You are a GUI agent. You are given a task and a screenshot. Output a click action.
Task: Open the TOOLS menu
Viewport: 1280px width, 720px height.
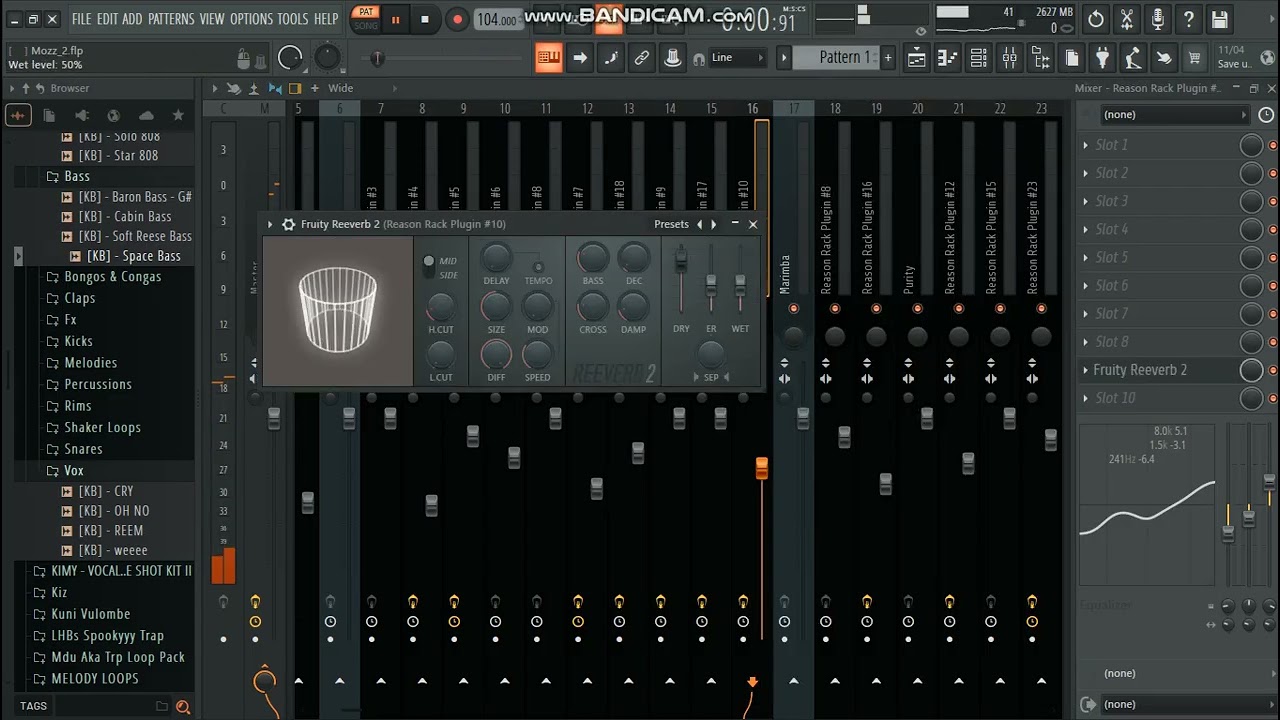coord(293,19)
